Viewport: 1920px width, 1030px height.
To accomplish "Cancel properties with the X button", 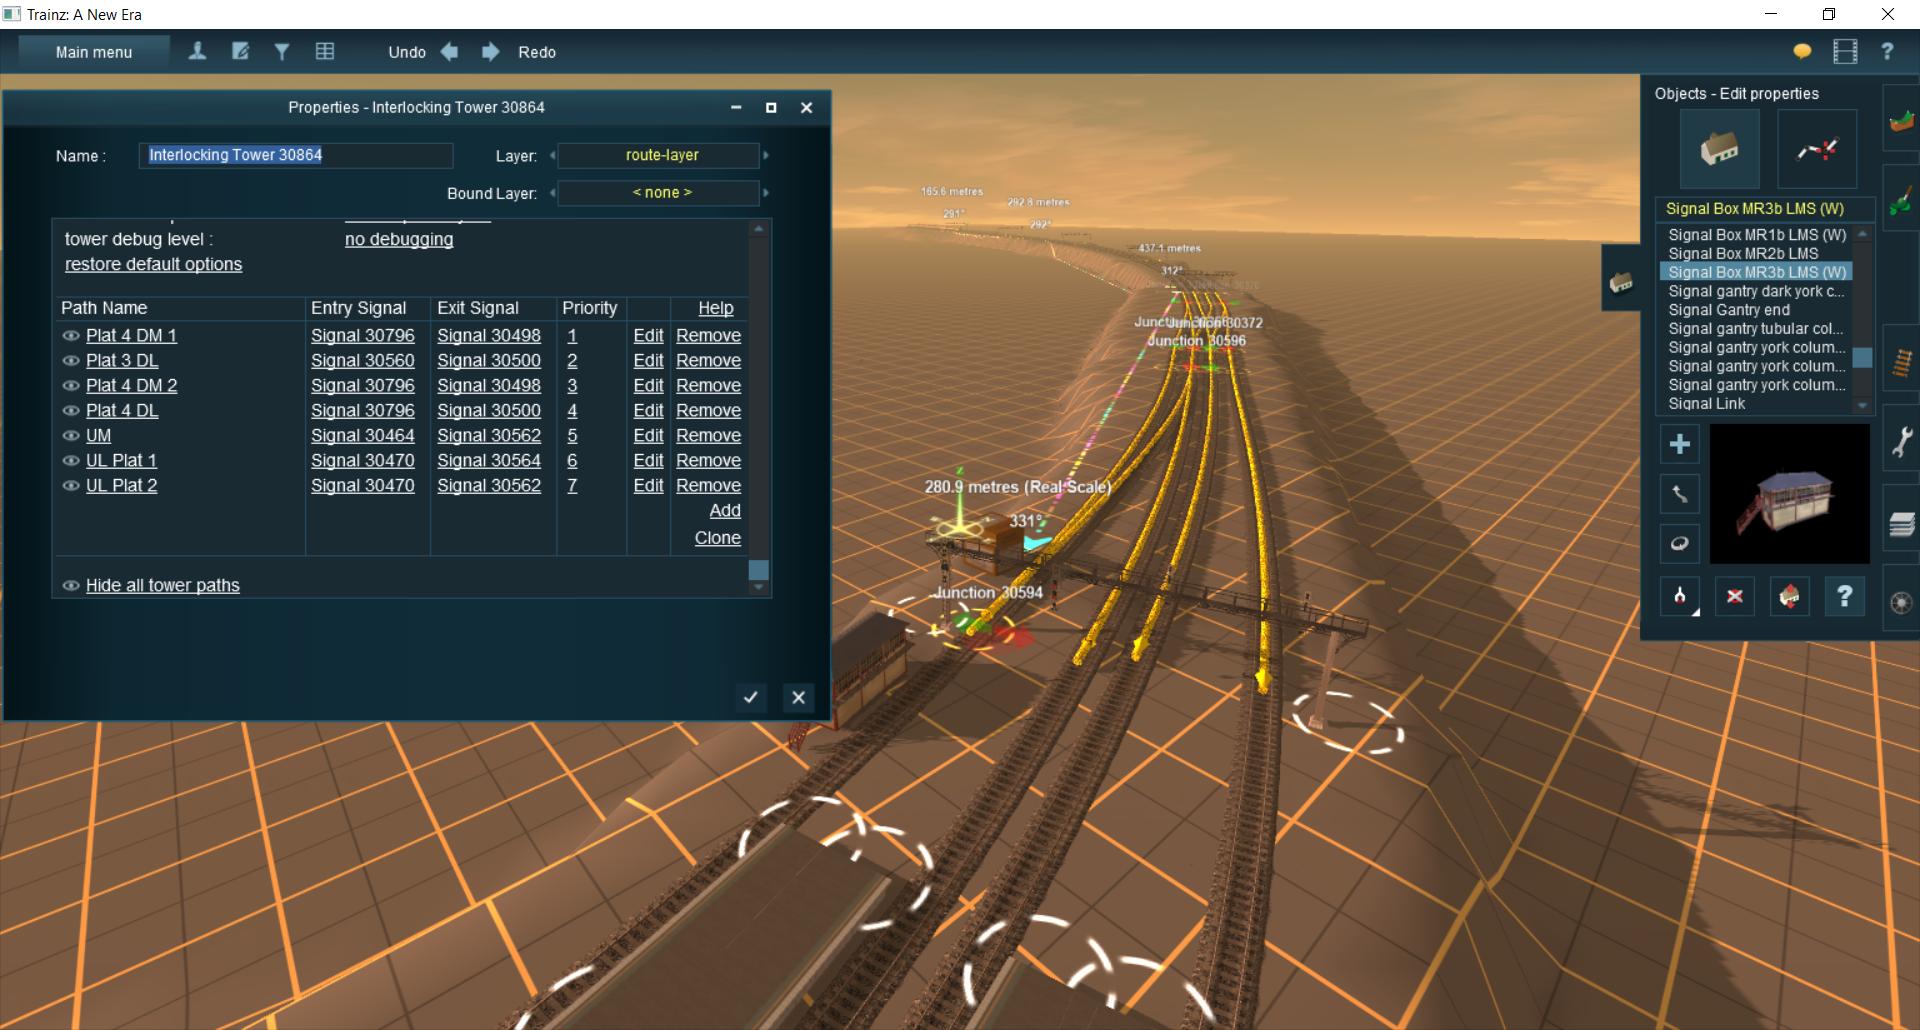I will pos(798,697).
